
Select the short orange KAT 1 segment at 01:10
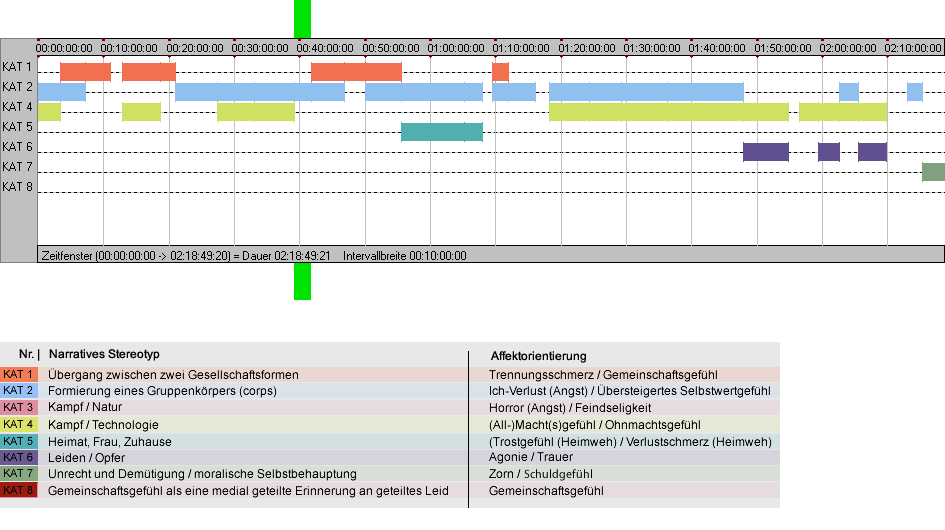(500, 72)
